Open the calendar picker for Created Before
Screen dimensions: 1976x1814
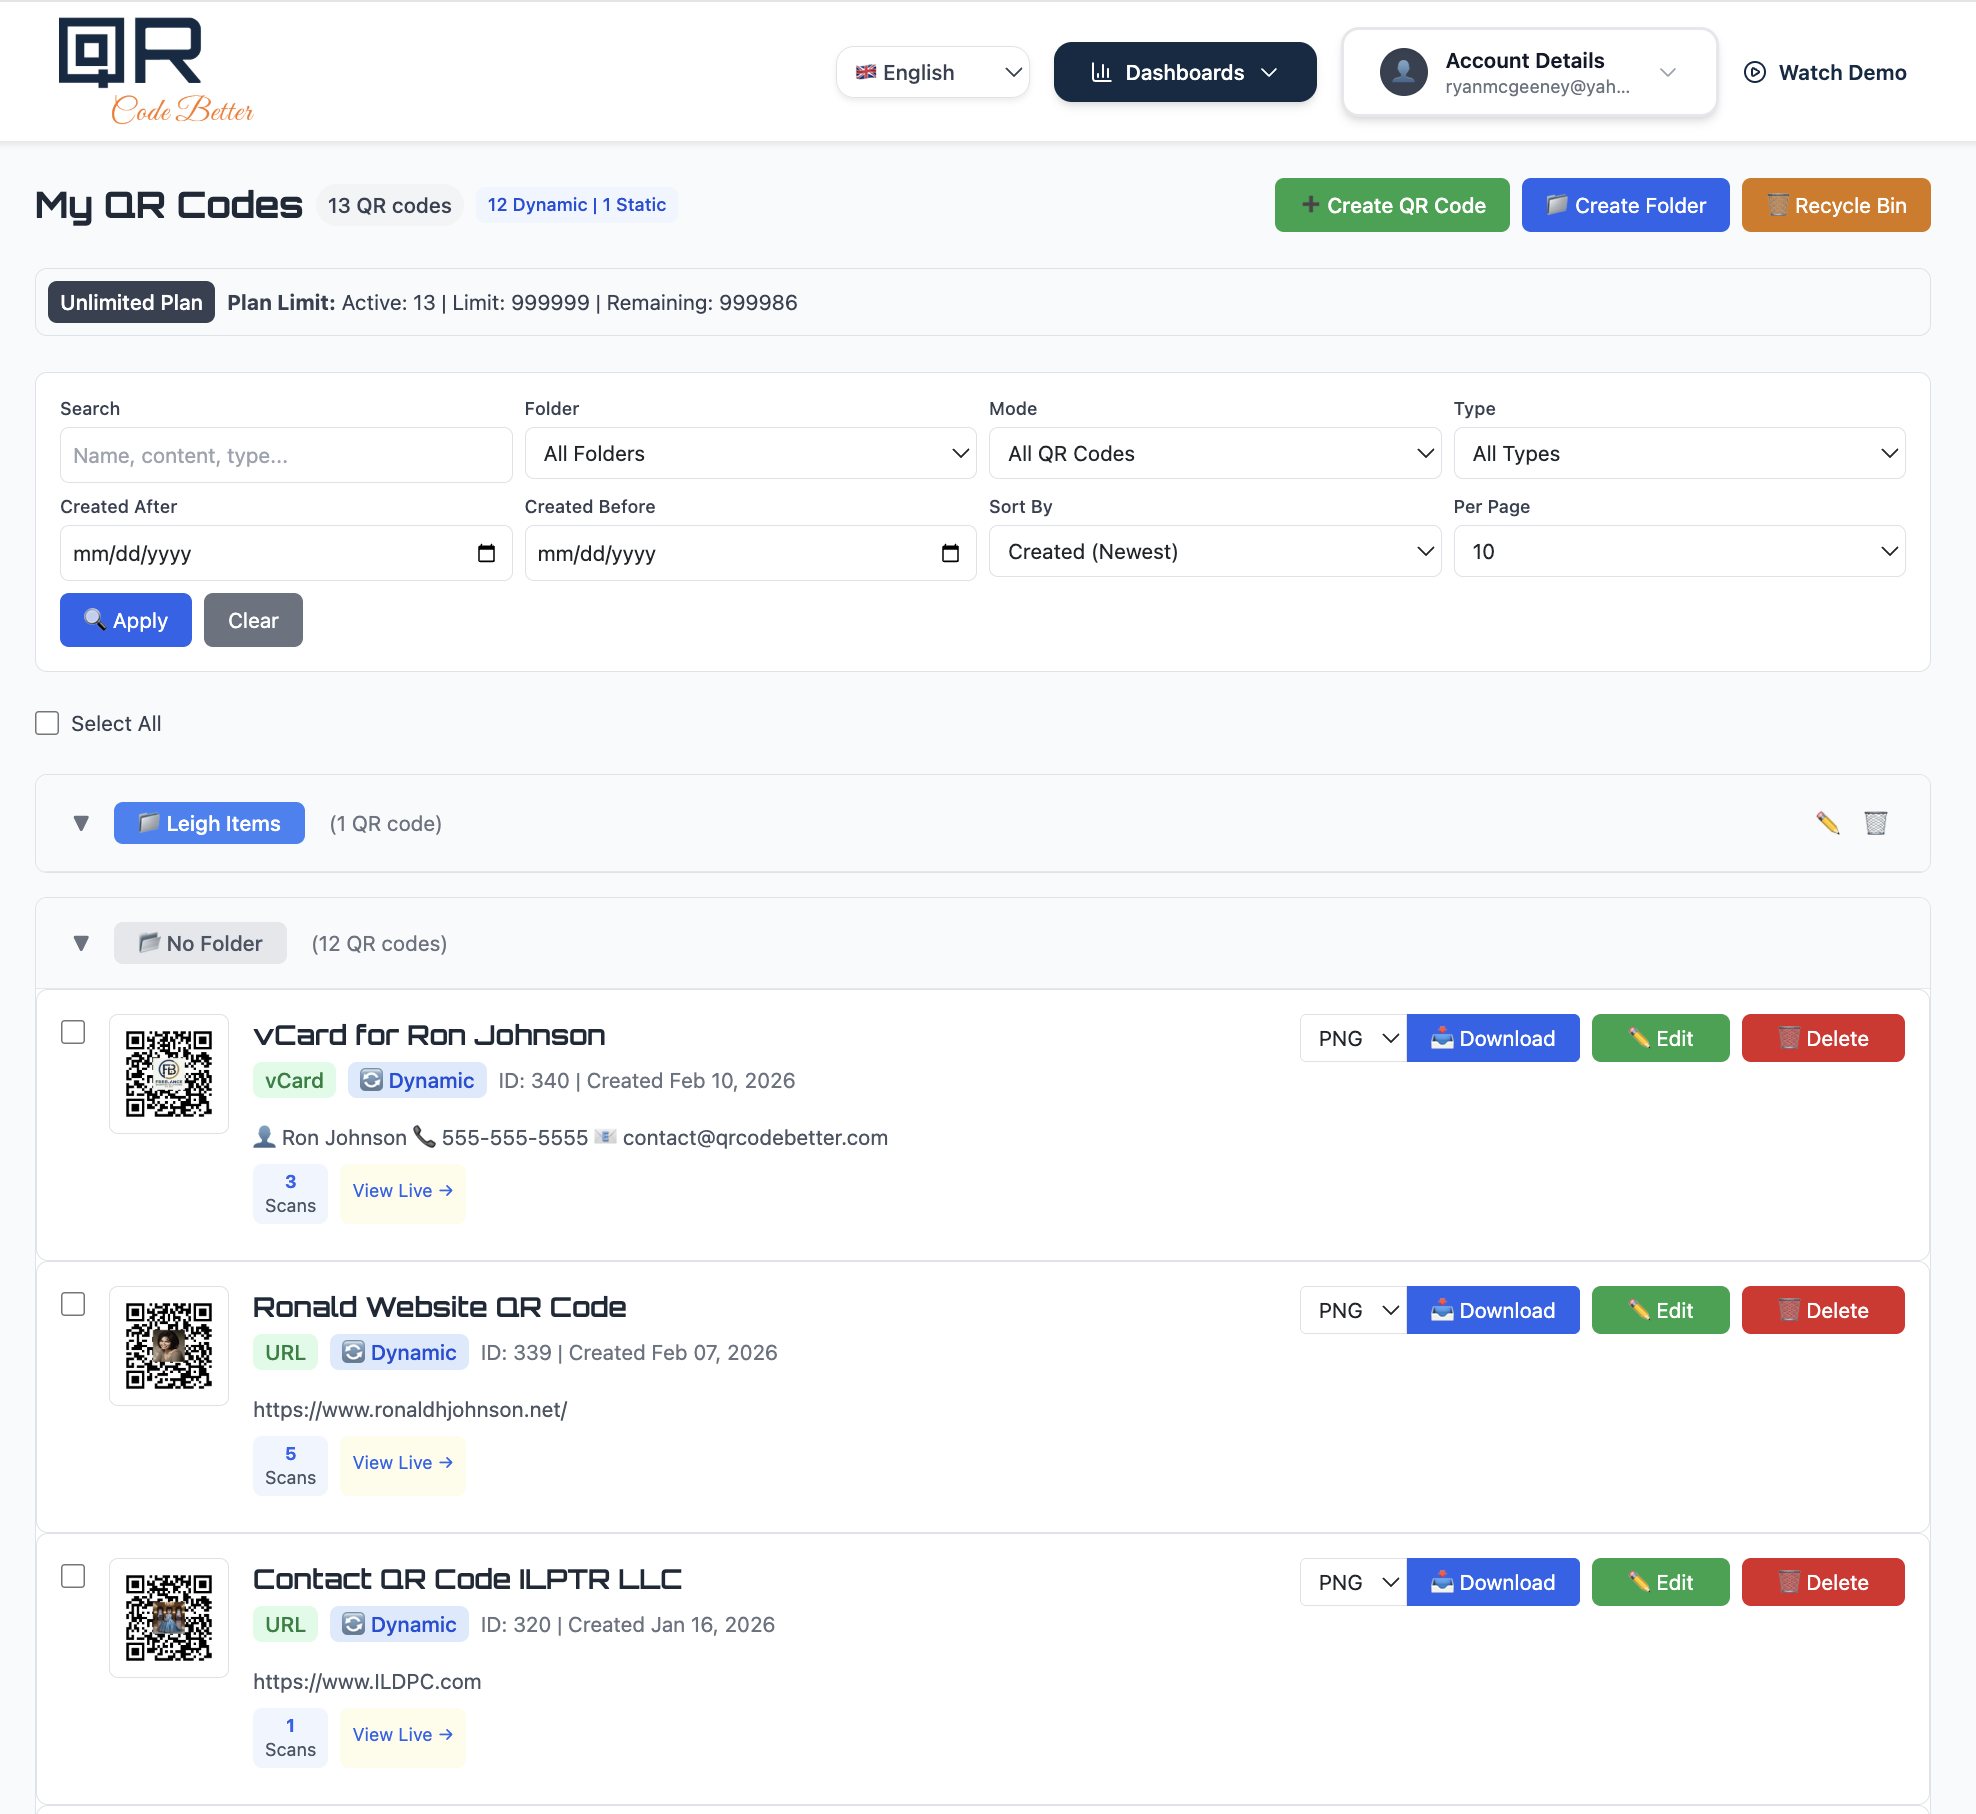[x=951, y=552]
